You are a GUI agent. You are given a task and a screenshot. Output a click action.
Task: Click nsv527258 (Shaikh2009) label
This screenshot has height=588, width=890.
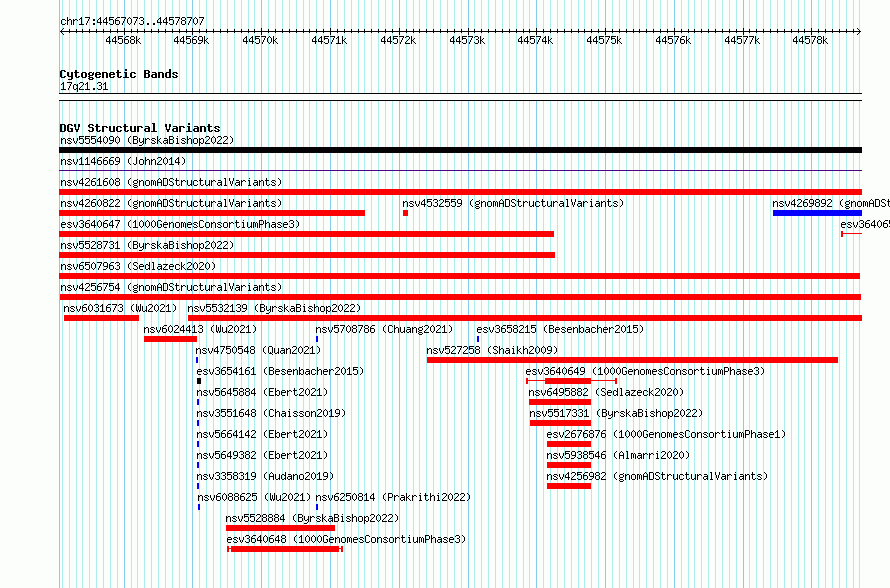[492, 350]
